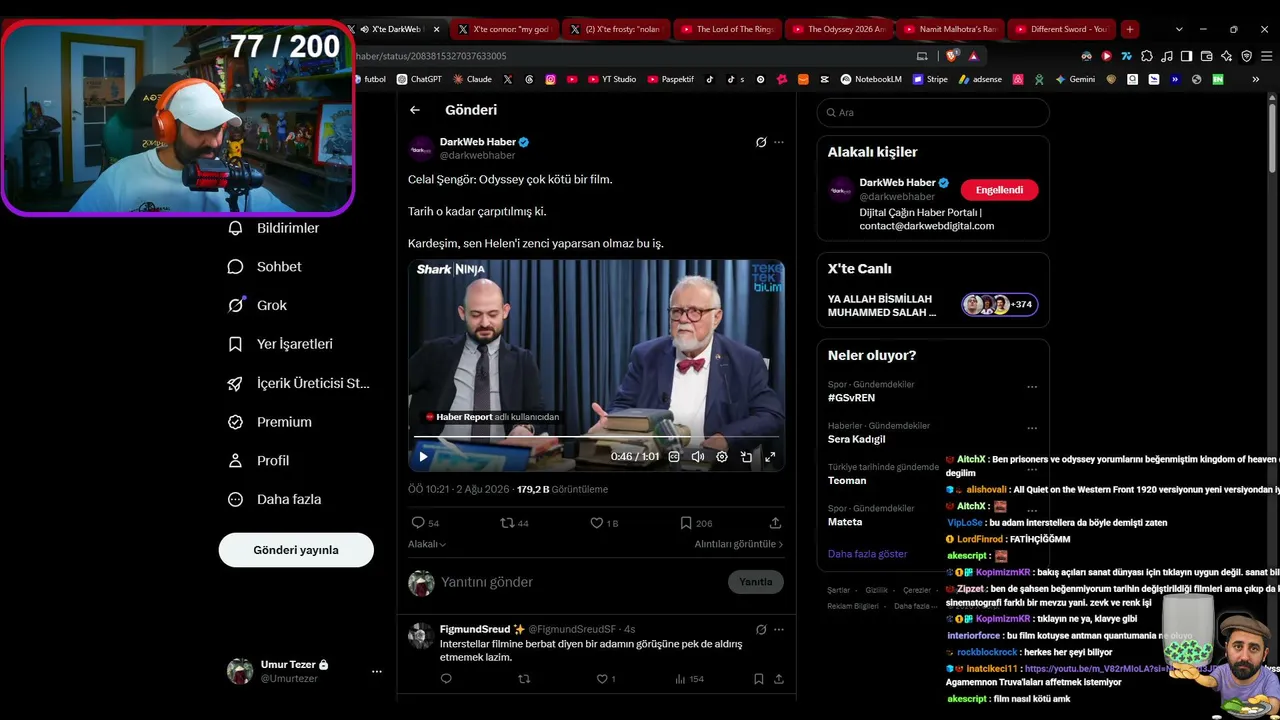The width and height of the screenshot is (1280, 720).
Task: Open browser main menu hamburger
Action: [1266, 56]
